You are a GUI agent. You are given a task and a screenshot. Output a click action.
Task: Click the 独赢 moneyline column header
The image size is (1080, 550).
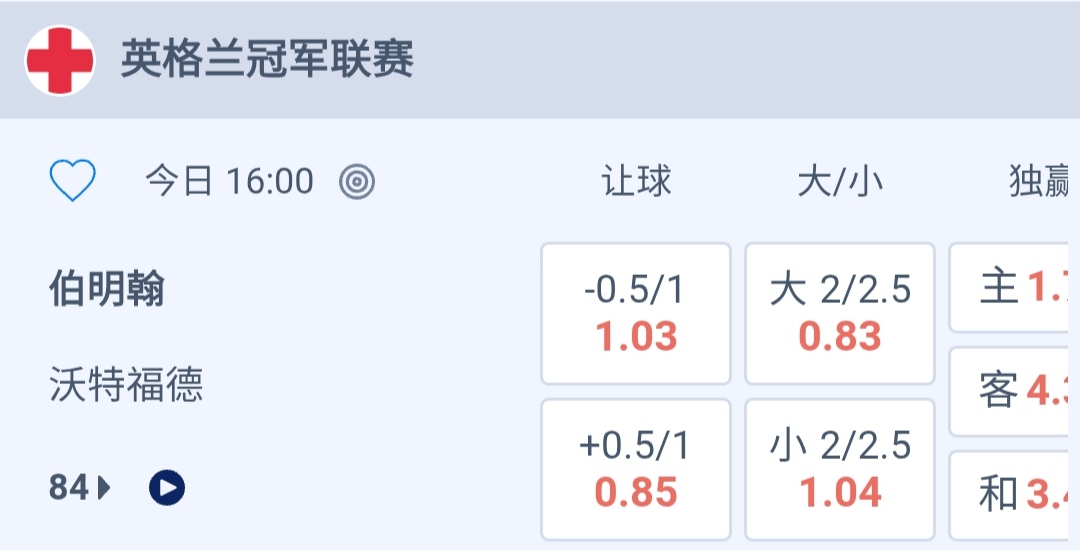point(1040,182)
